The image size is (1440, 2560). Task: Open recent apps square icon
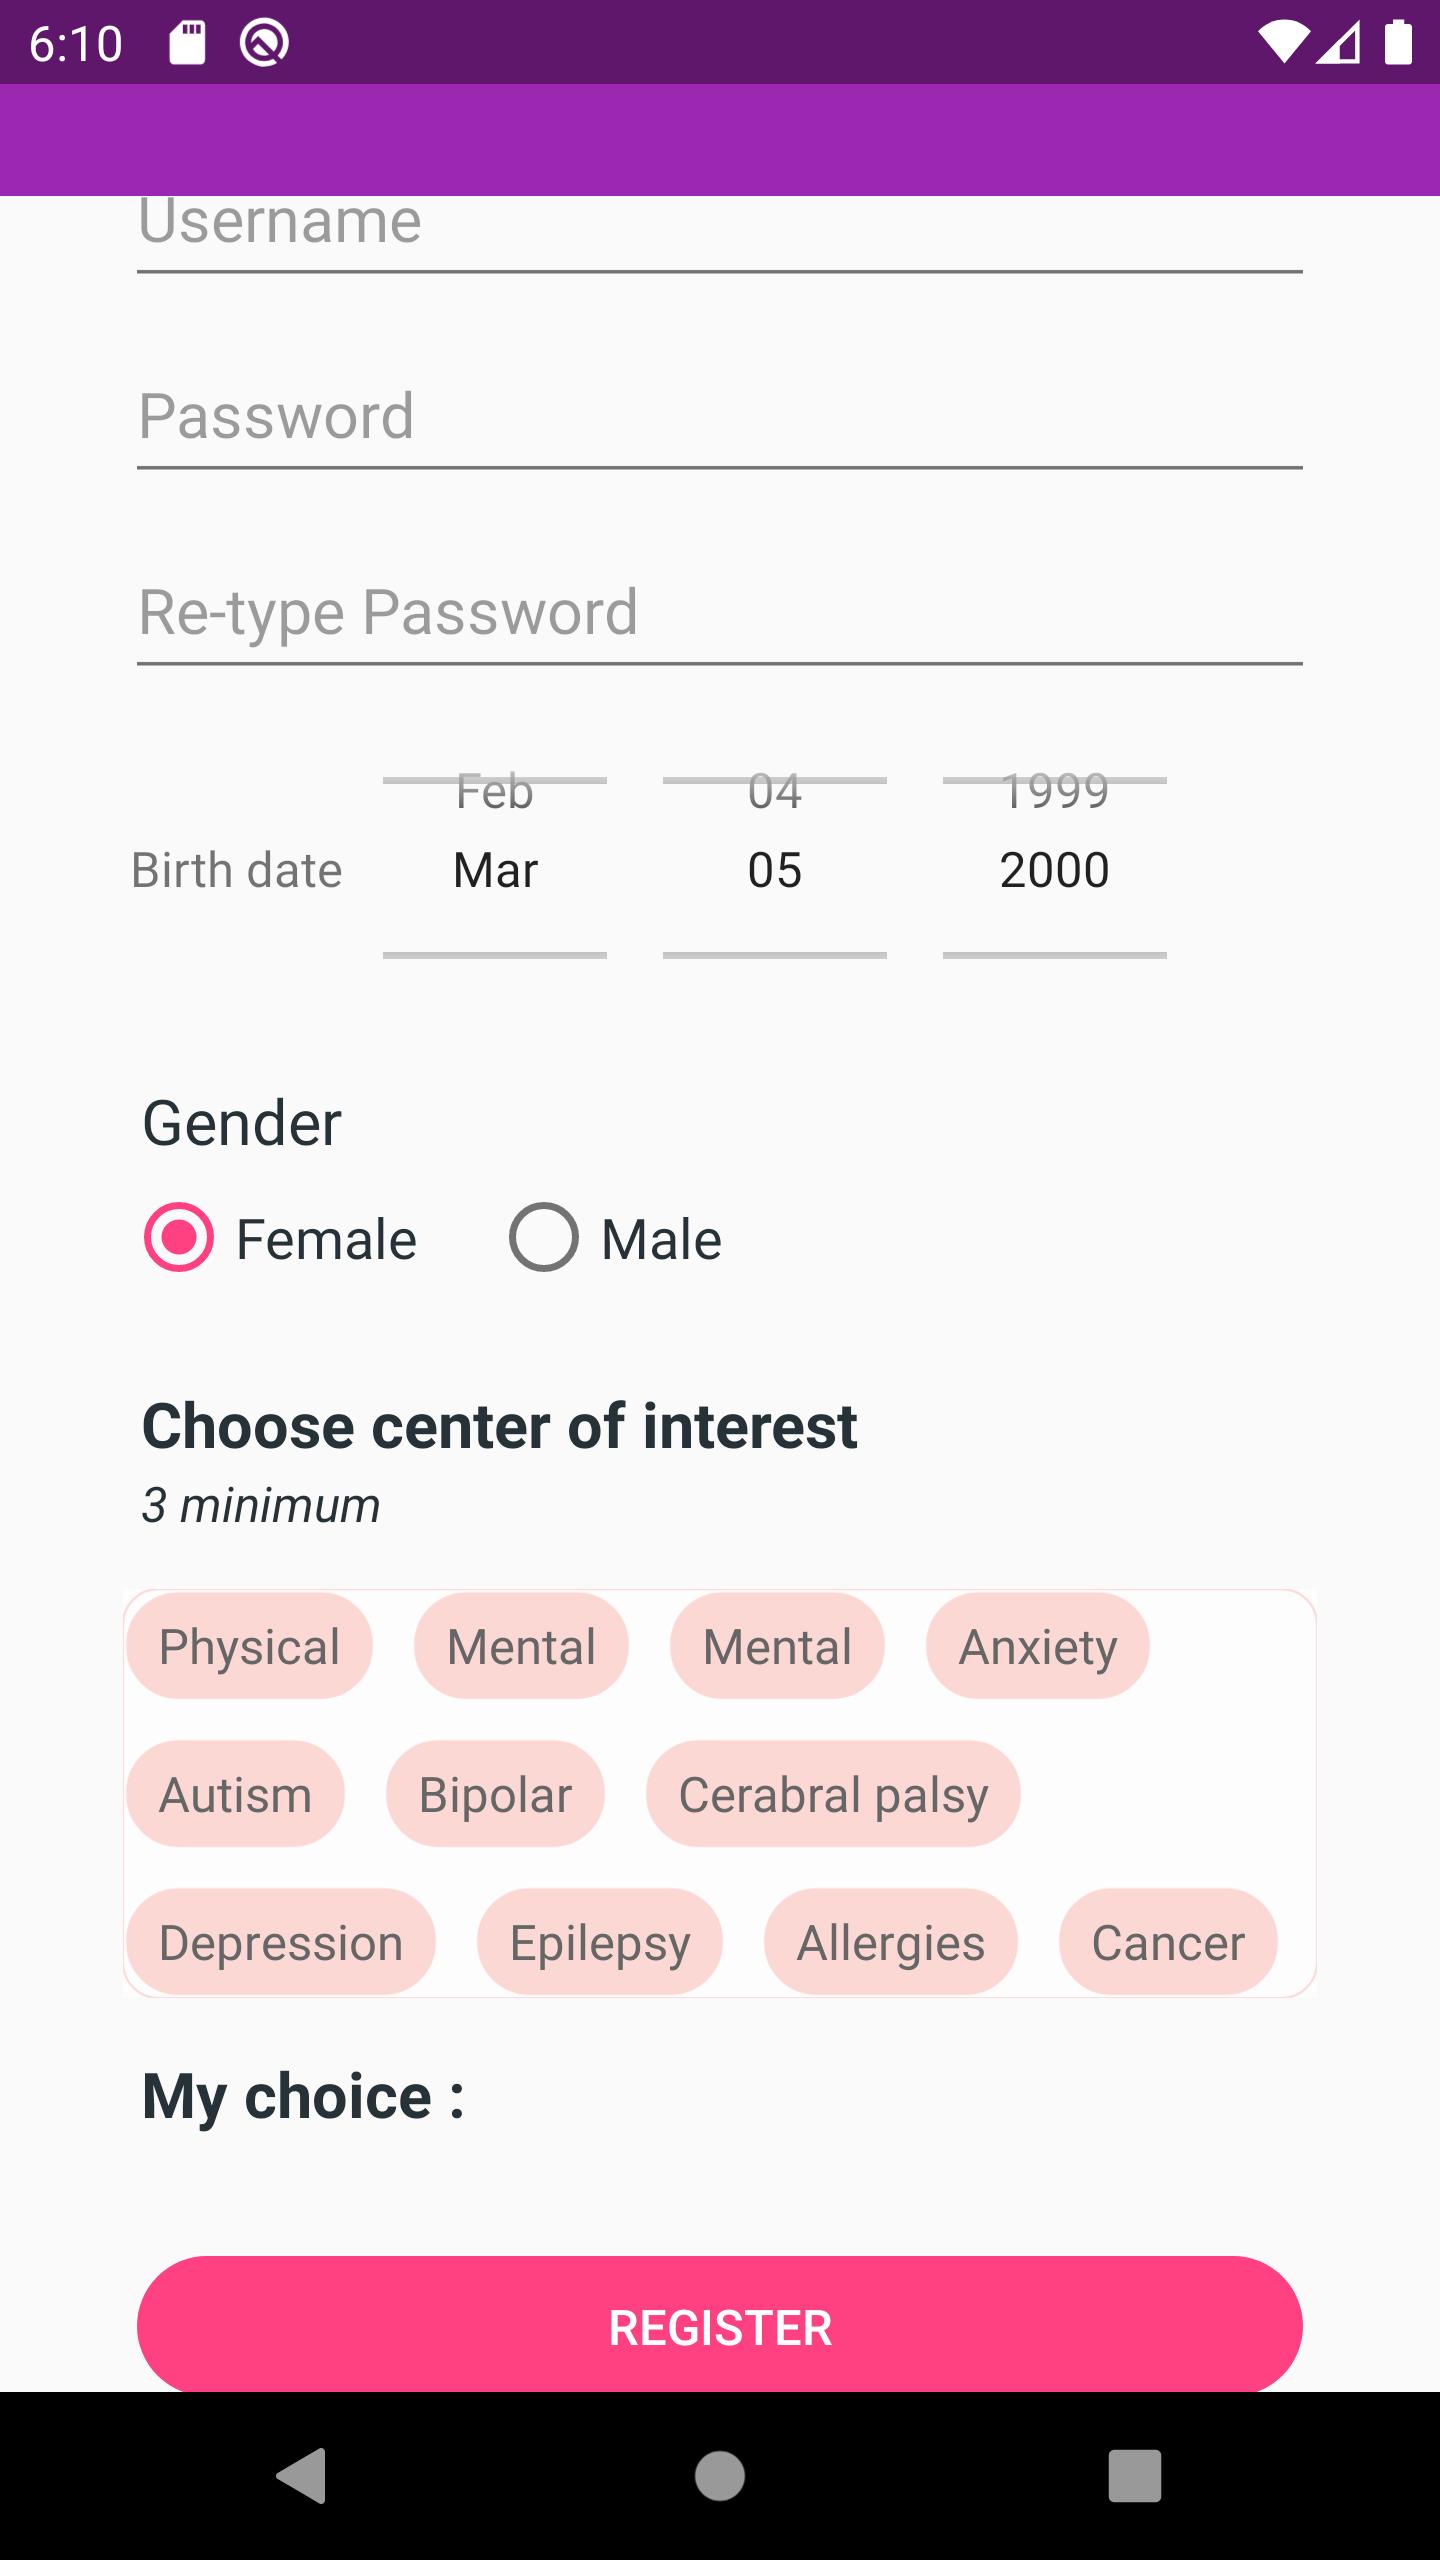point(1135,2476)
